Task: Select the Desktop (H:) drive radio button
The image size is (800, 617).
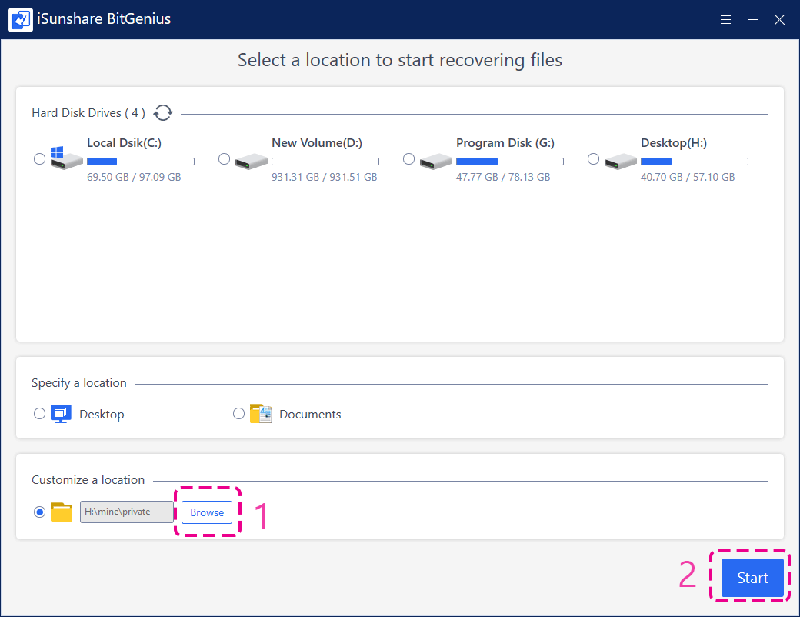Action: coord(594,159)
